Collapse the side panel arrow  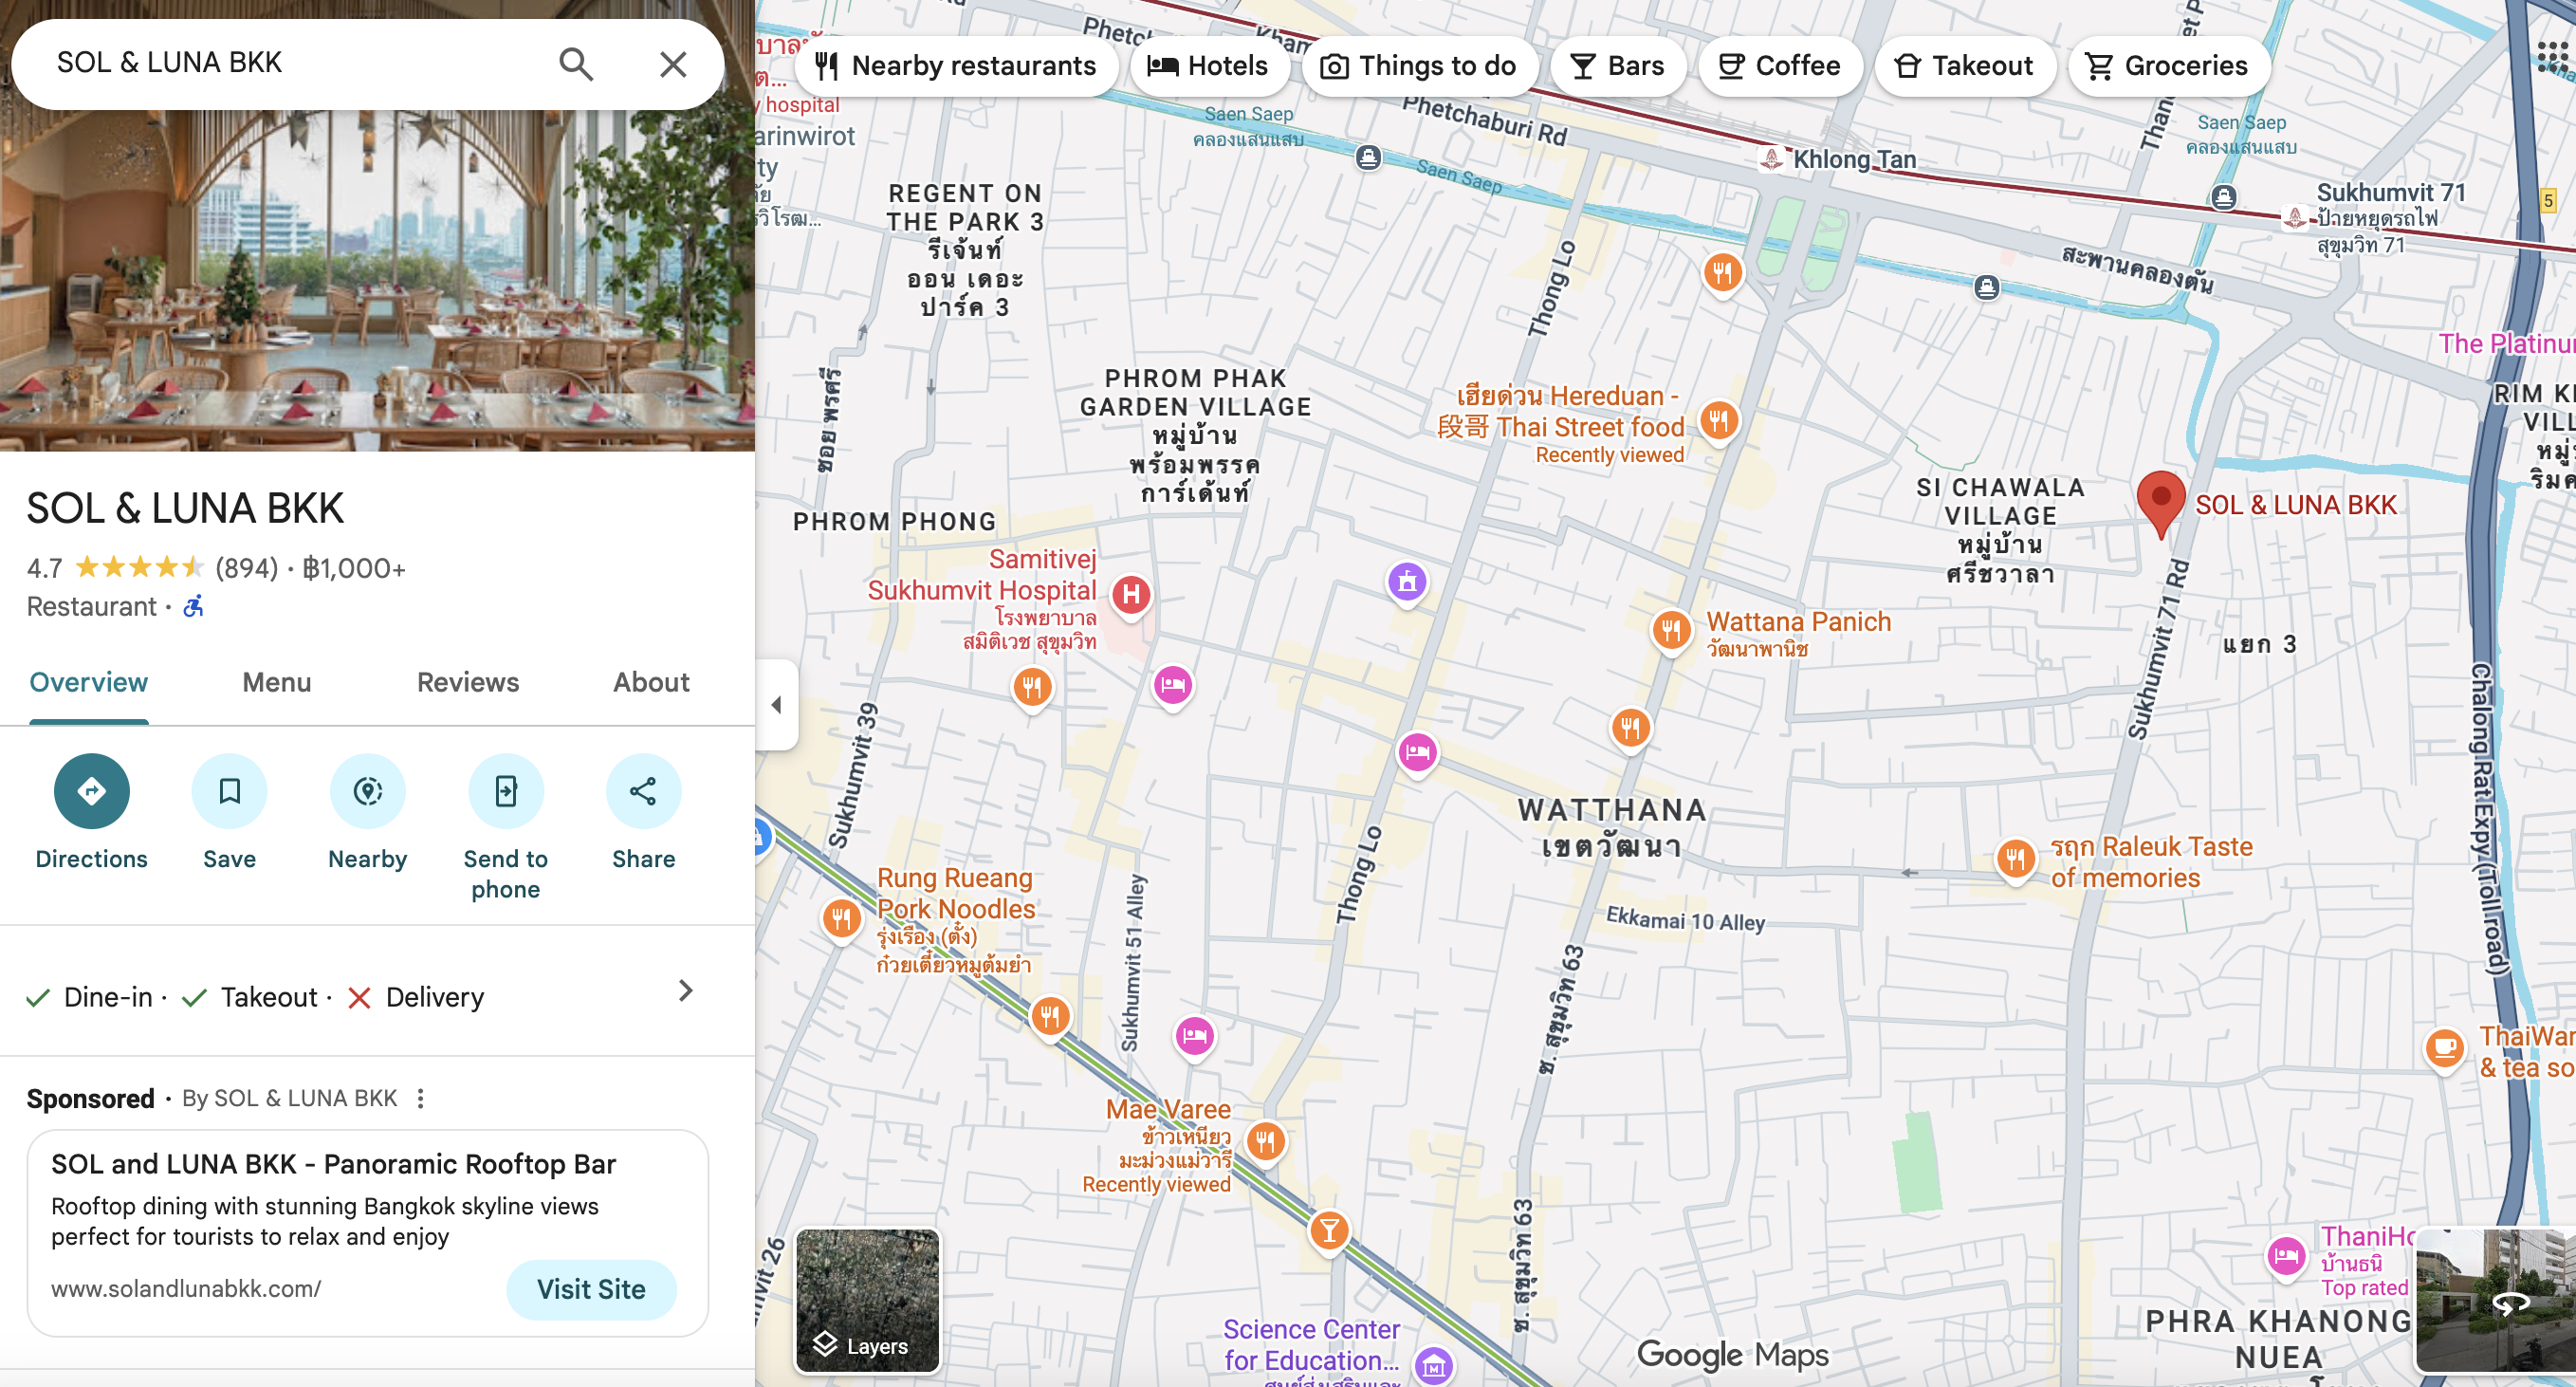pos(777,705)
